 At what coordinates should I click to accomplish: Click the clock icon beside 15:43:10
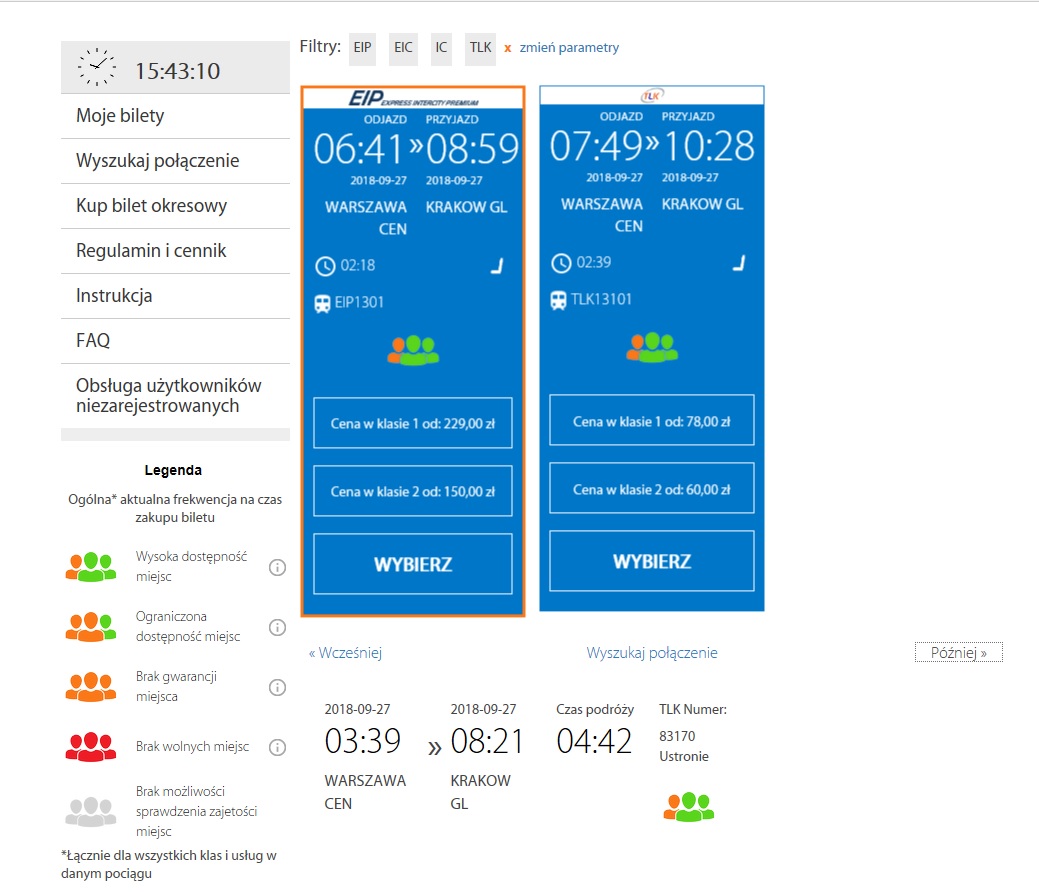(97, 67)
